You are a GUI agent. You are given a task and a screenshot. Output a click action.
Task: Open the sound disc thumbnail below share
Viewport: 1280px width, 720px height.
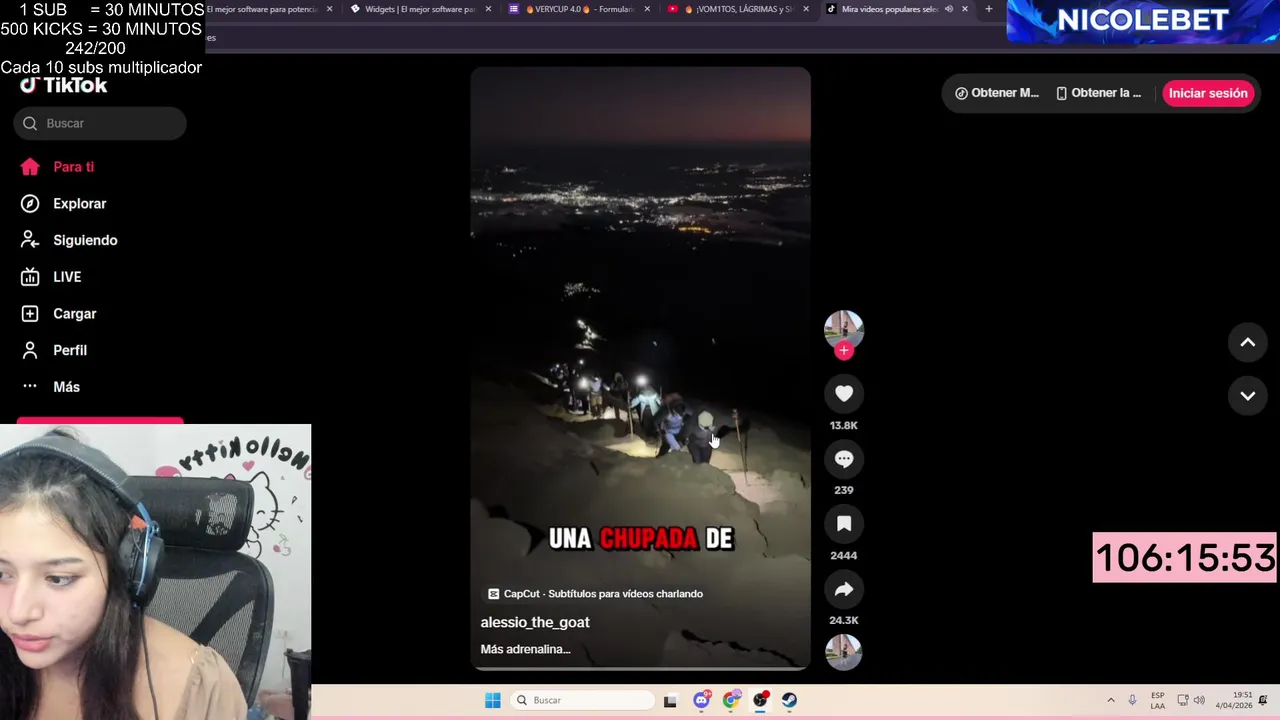click(844, 652)
